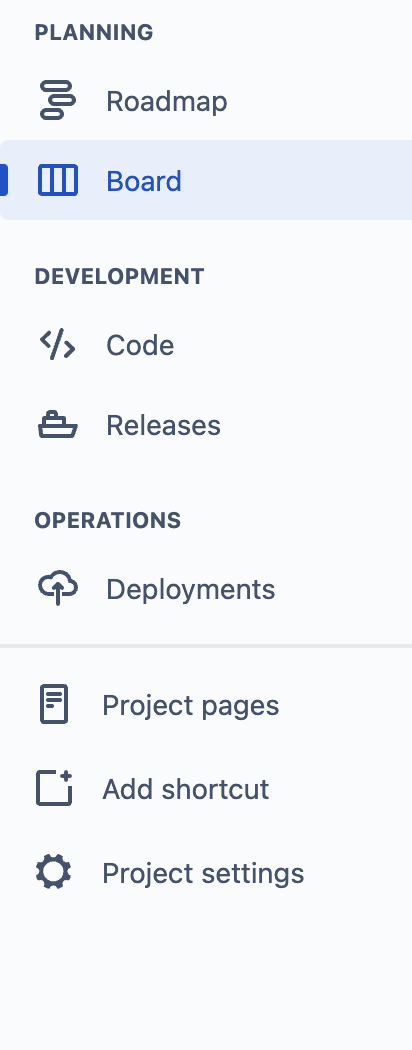412x1050 pixels.
Task: Open the Releases menu label
Action: (163, 425)
